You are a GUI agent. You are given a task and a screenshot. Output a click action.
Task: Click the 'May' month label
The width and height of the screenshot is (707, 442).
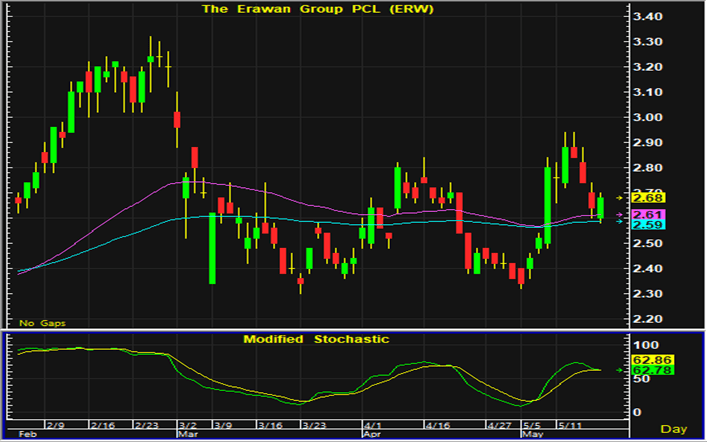click(x=533, y=434)
